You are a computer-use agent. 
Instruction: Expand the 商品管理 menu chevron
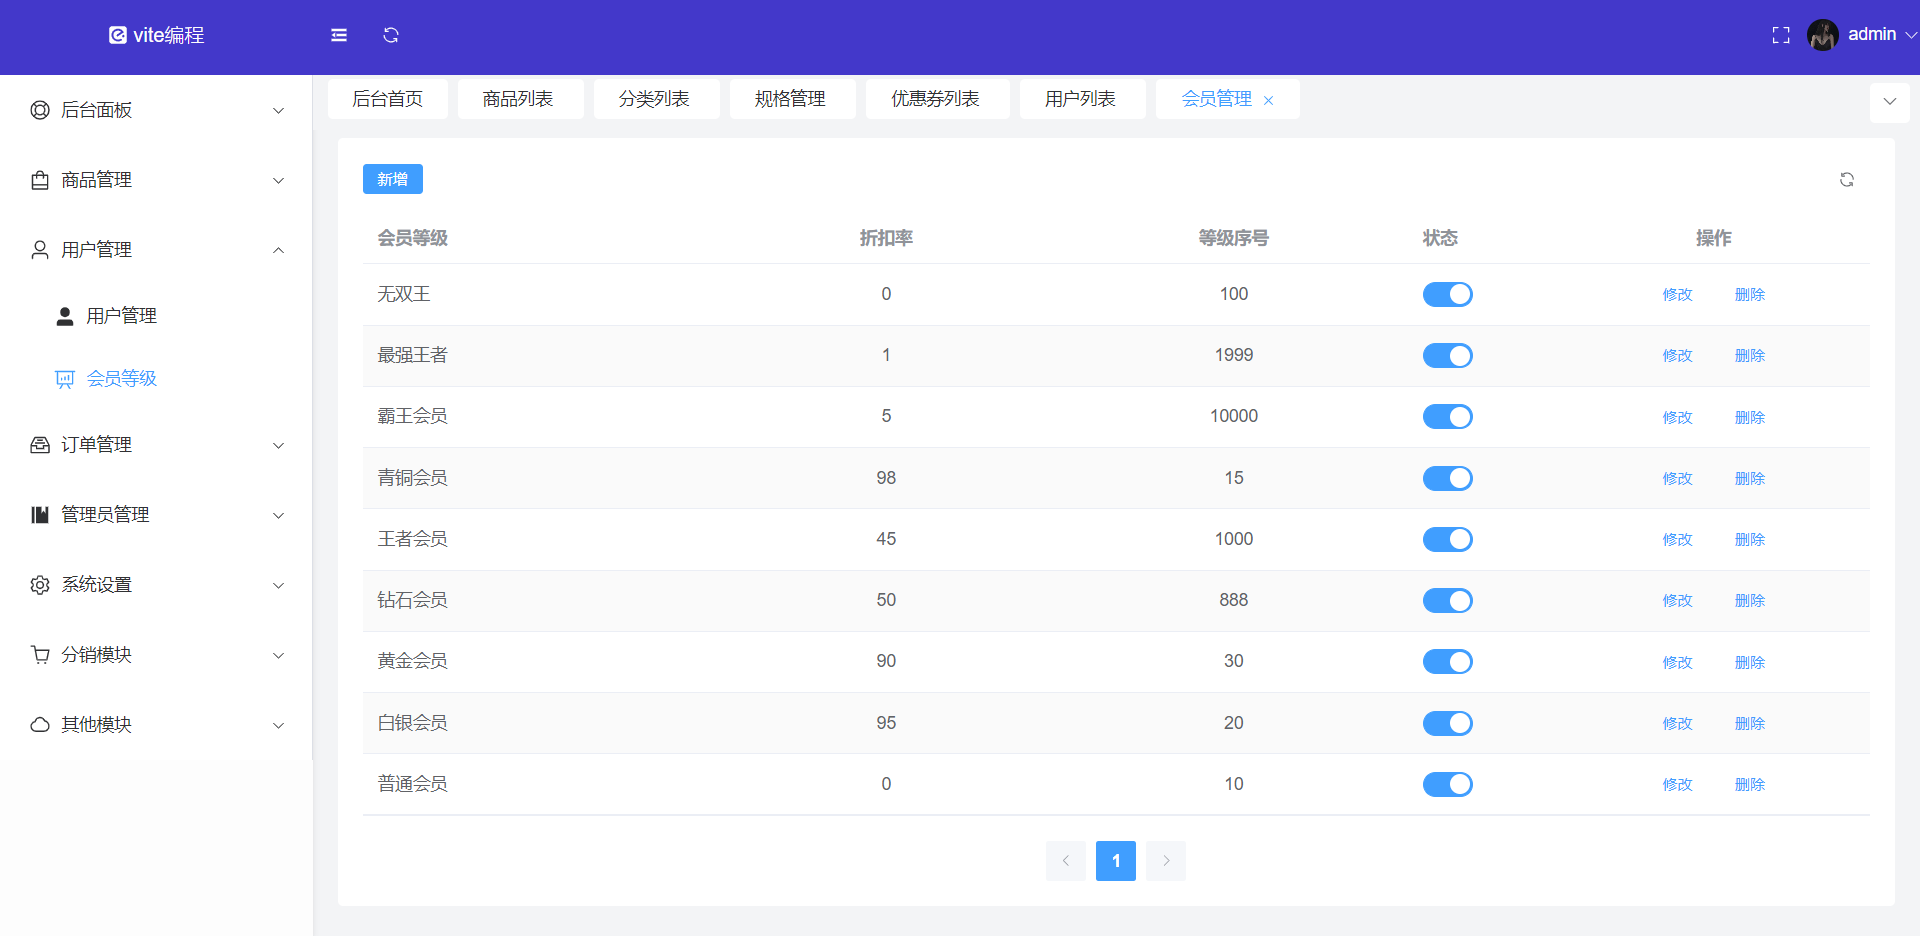point(279,181)
